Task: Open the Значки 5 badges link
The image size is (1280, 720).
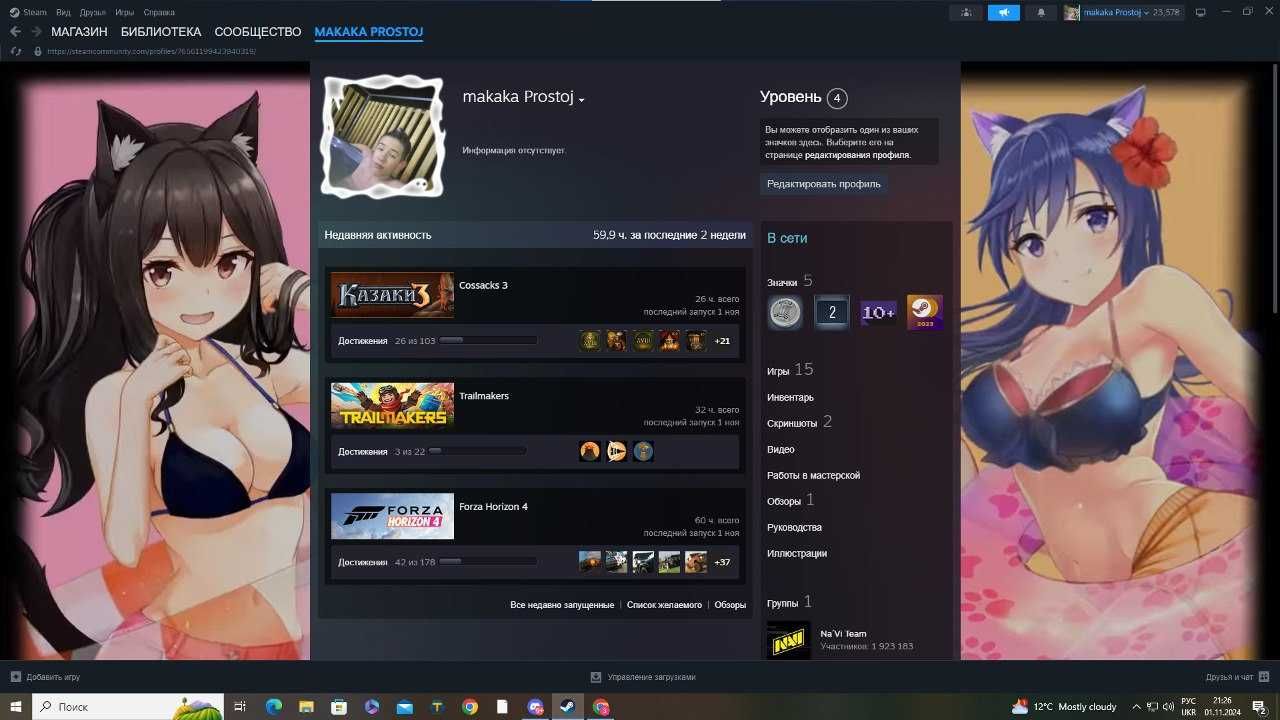Action: pos(790,282)
